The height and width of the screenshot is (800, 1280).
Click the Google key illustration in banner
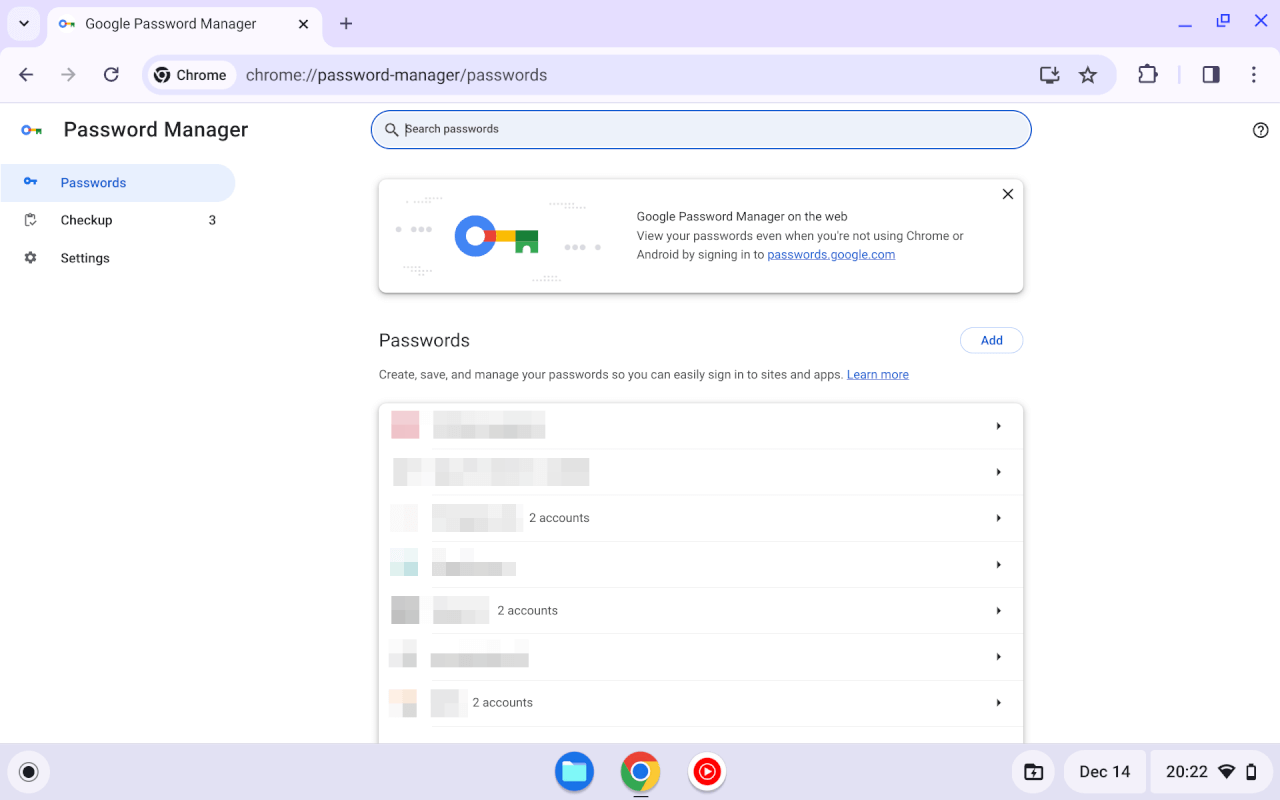coord(497,237)
